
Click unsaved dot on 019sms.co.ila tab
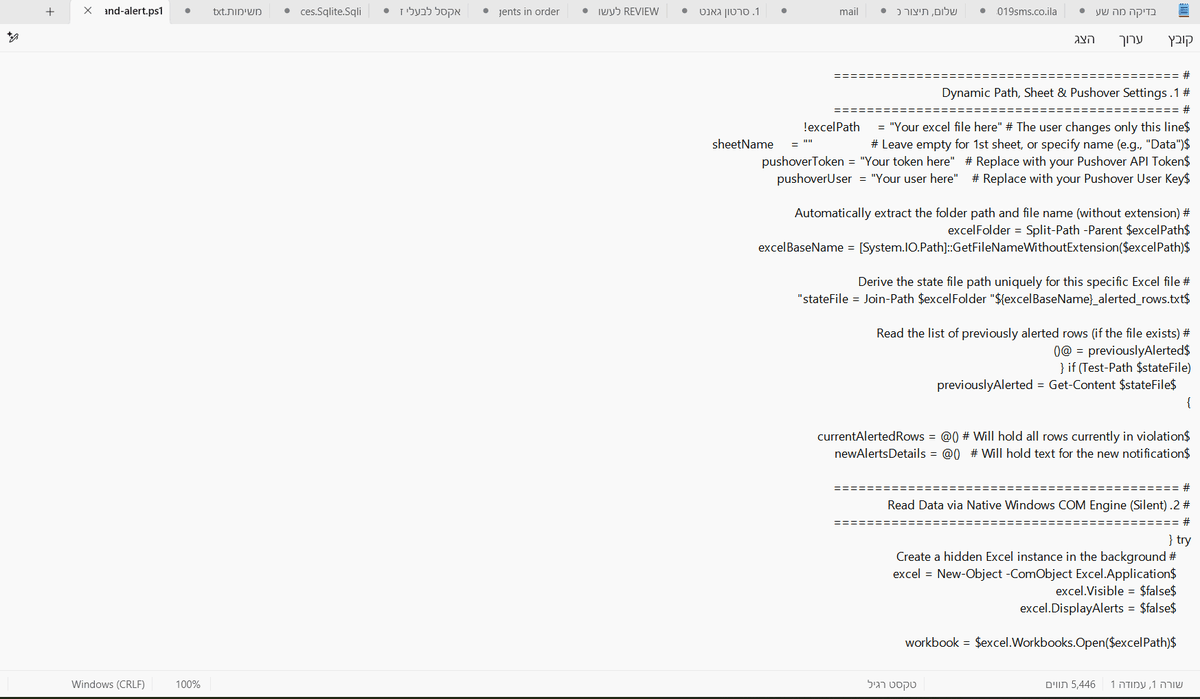click(983, 12)
